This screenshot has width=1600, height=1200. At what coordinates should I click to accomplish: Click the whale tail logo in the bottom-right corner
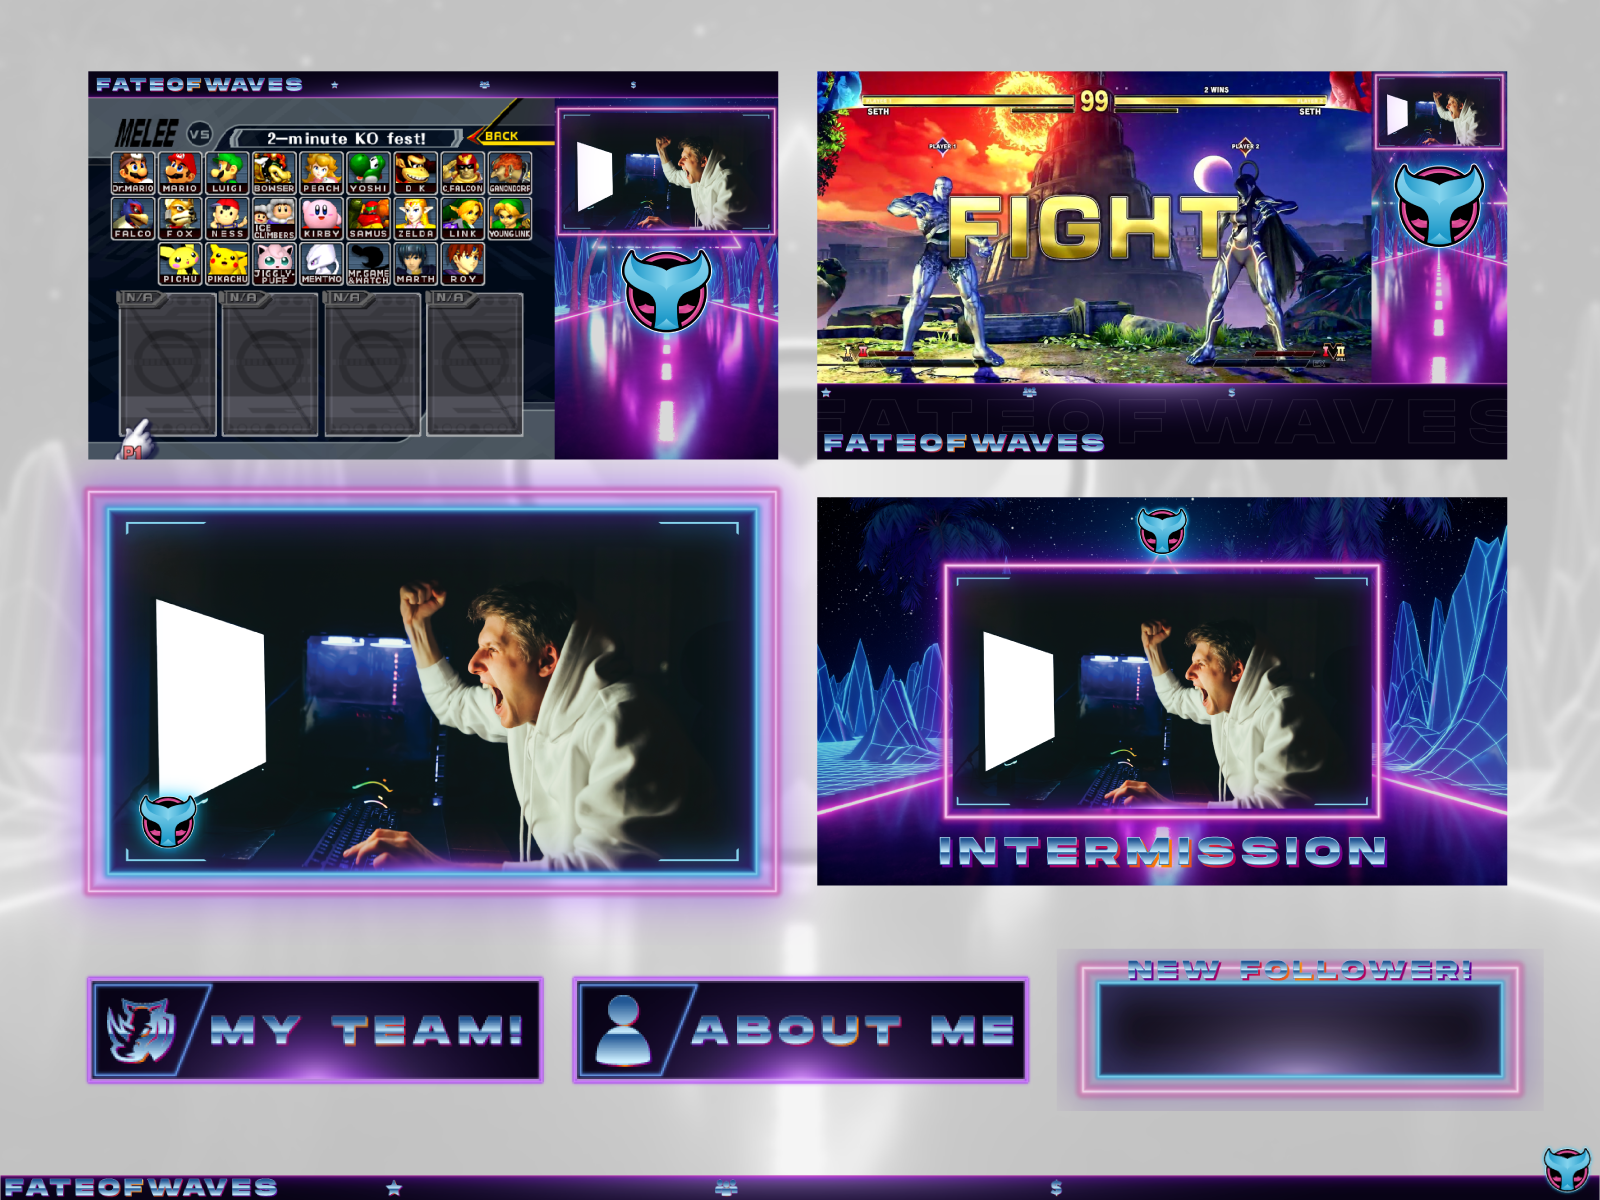[1567, 1169]
